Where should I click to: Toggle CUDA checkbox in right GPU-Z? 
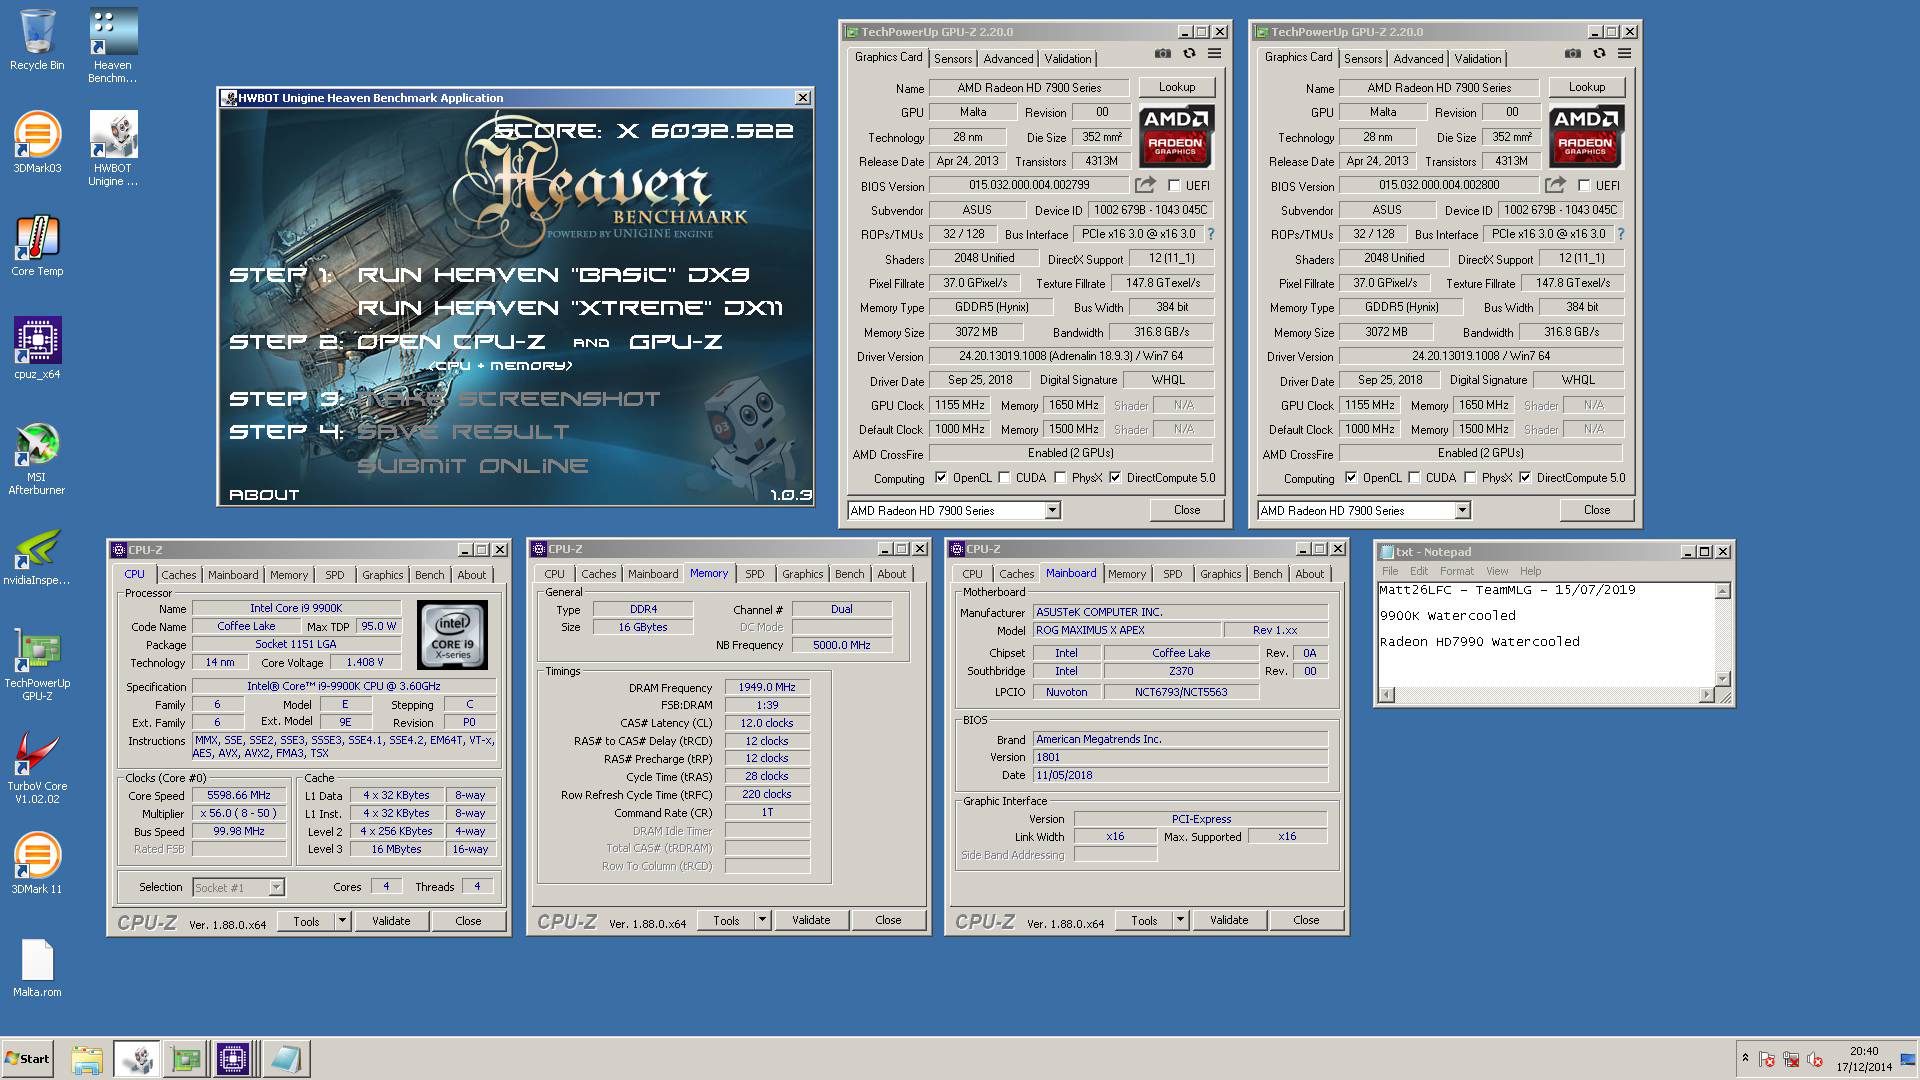1414,478
